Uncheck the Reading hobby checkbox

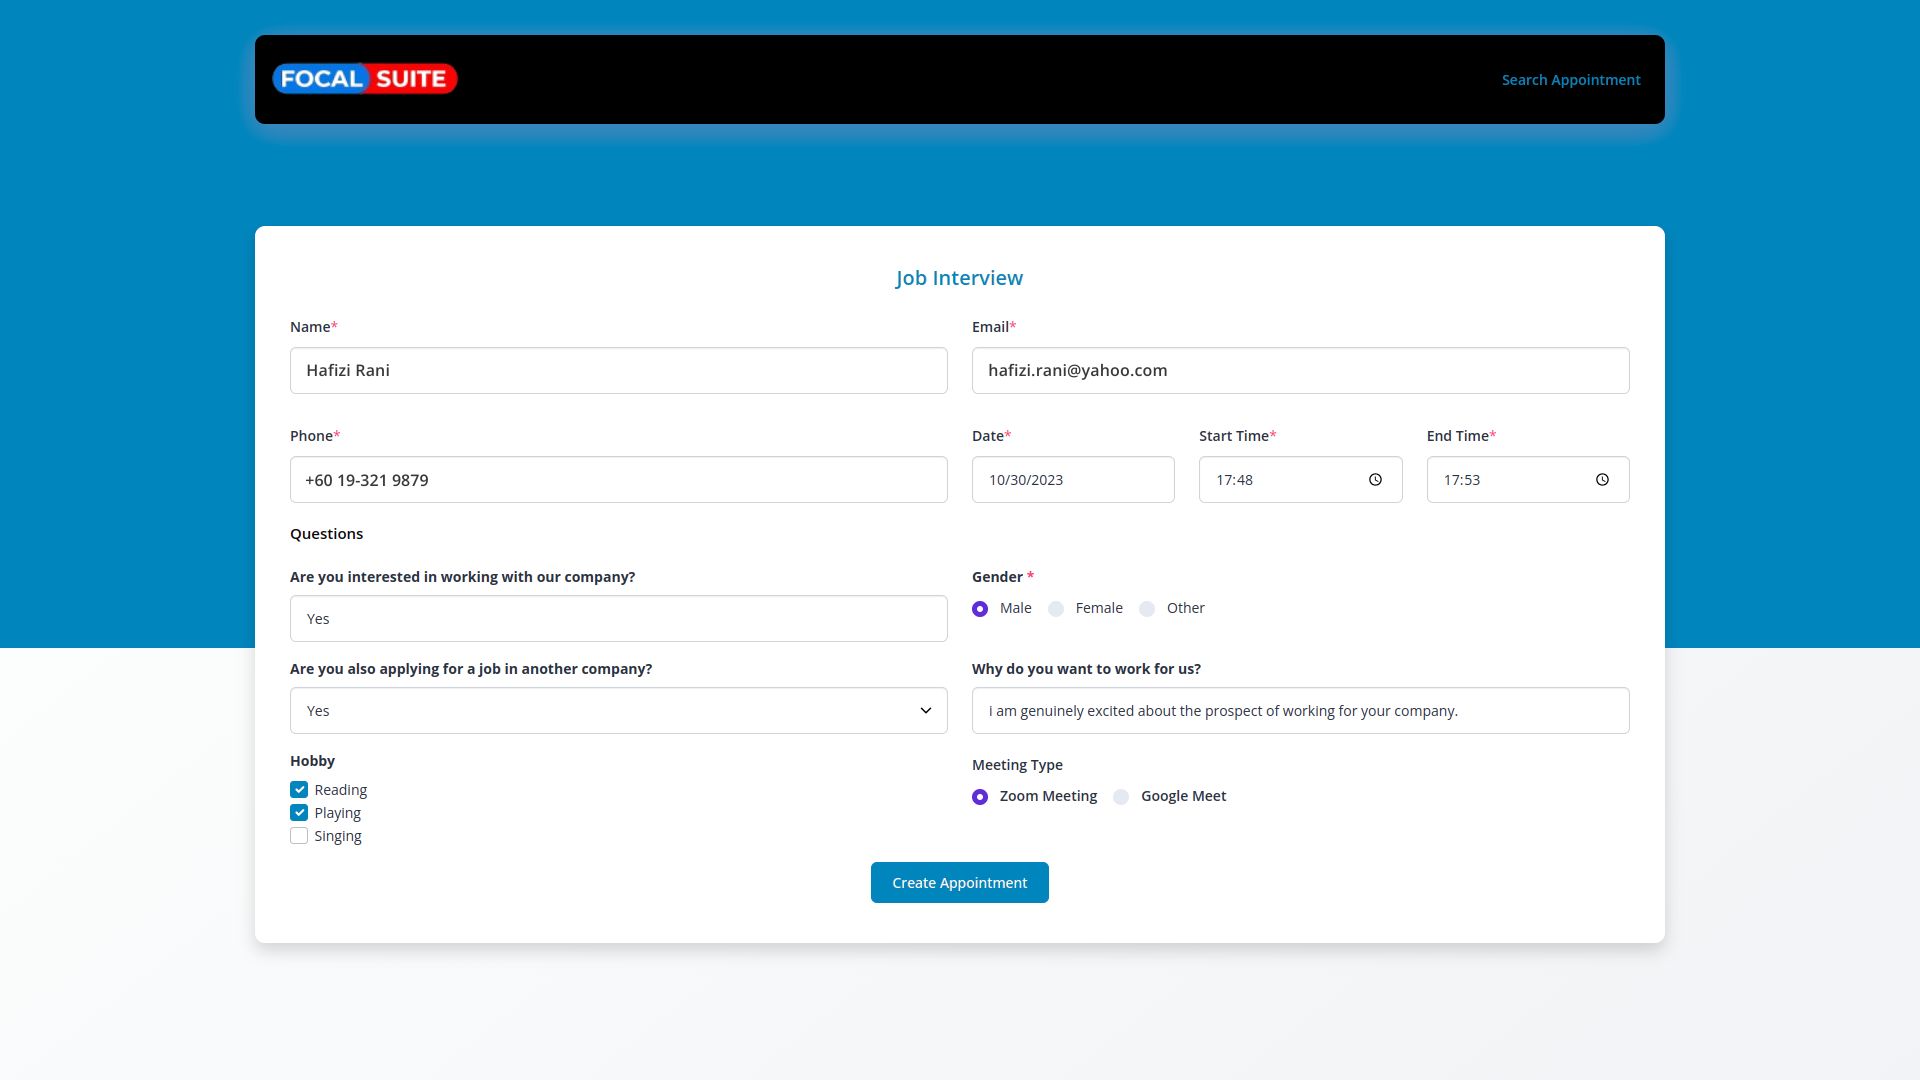click(299, 790)
